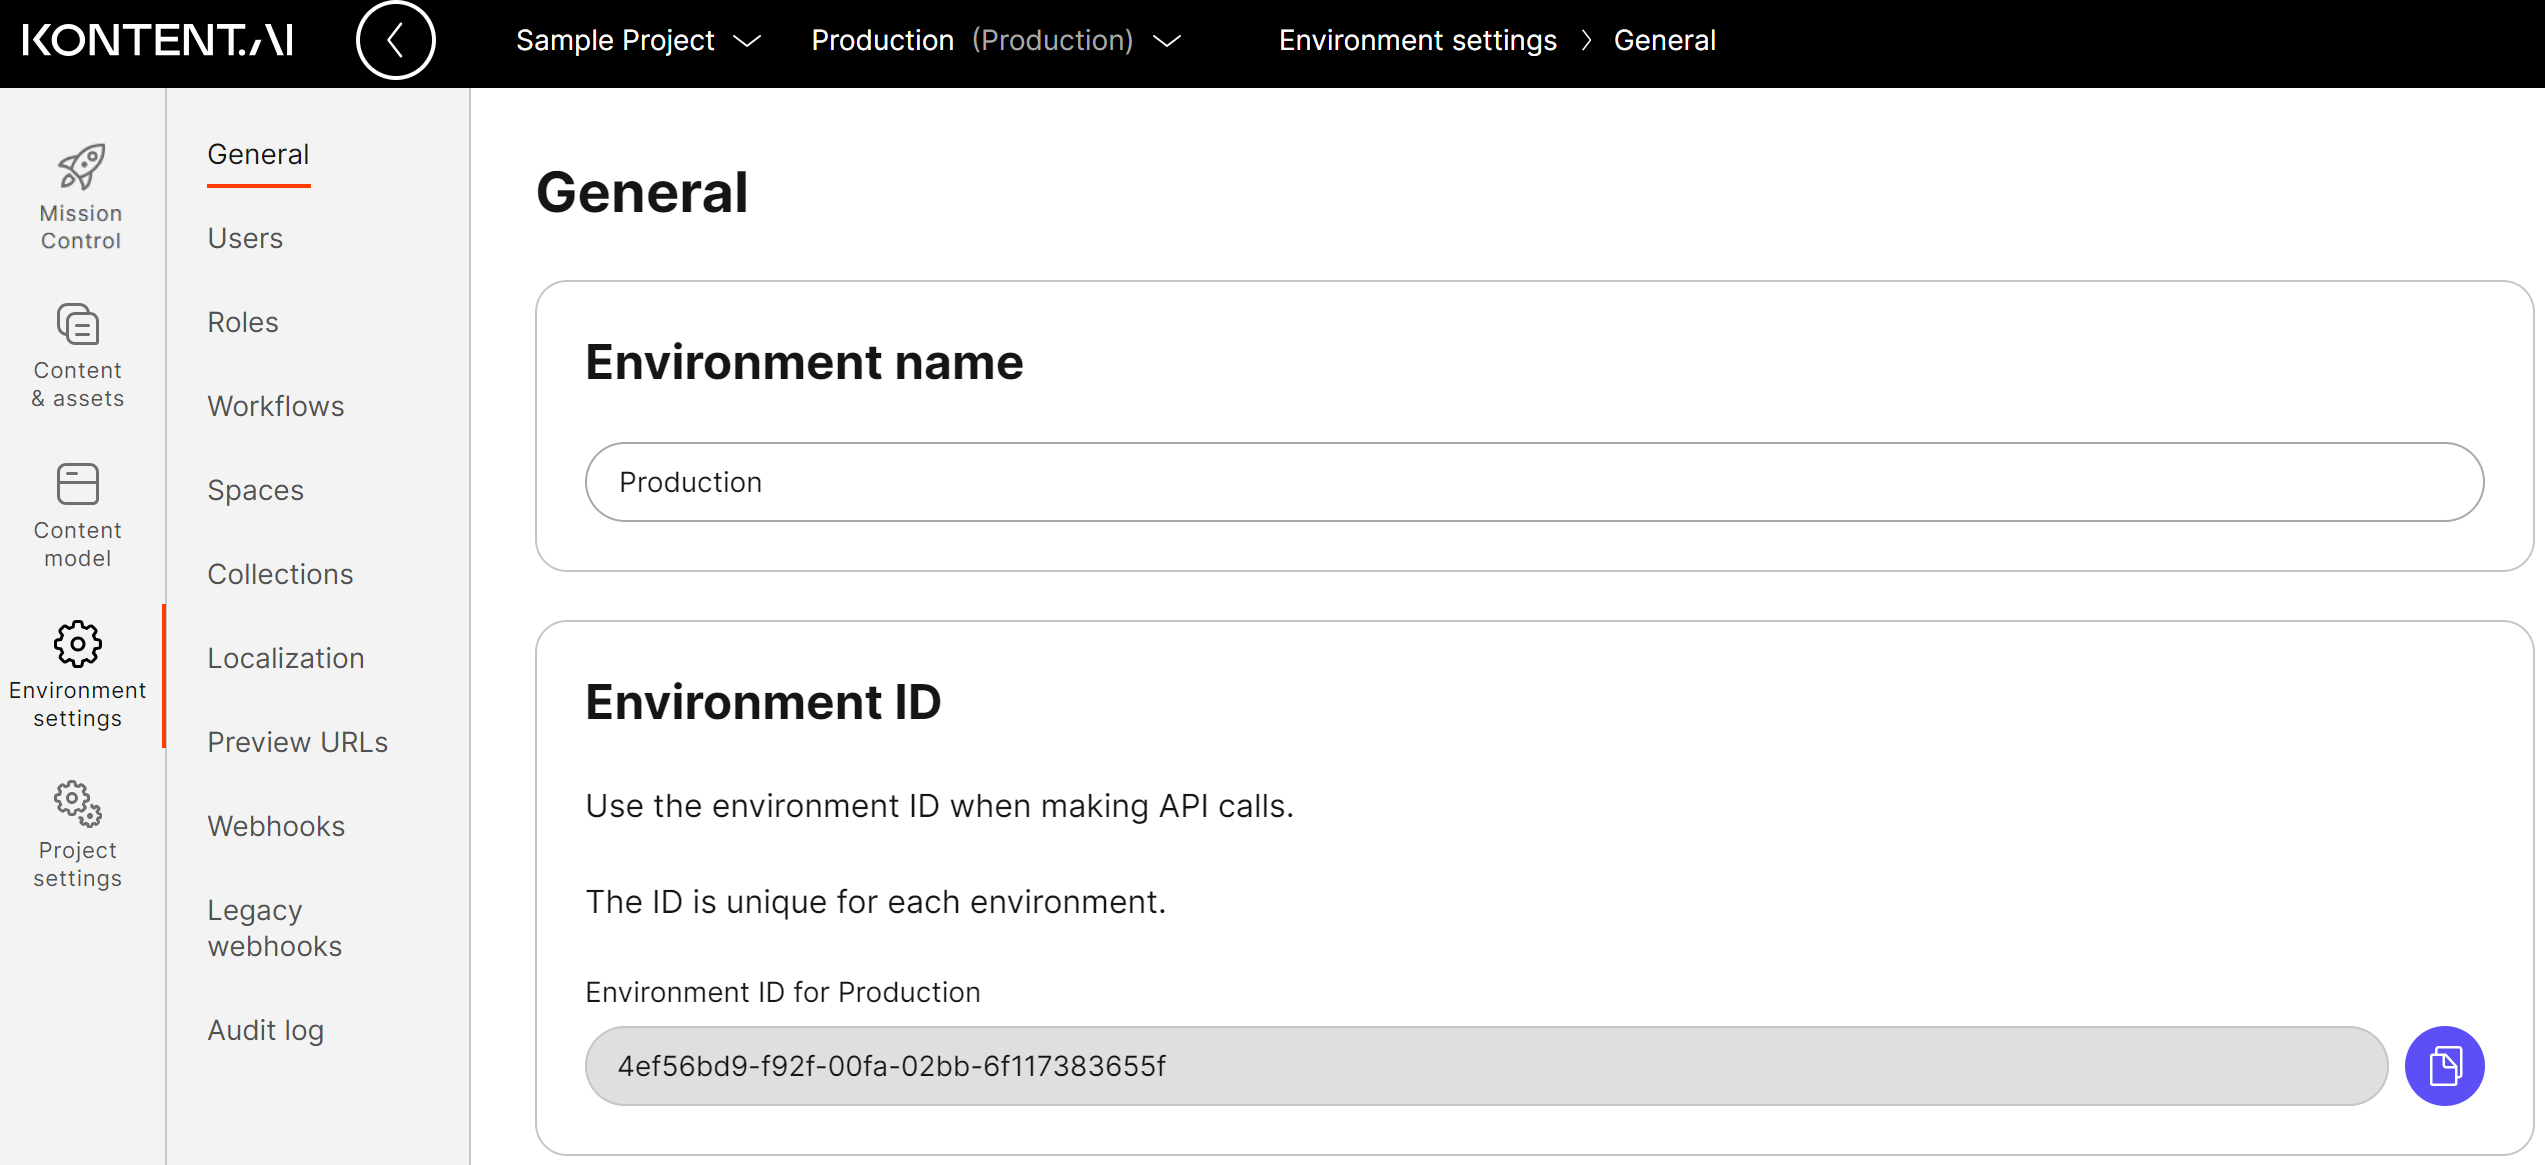The image size is (2545, 1165).
Task: Open the Roles settings tab
Action: click(243, 322)
